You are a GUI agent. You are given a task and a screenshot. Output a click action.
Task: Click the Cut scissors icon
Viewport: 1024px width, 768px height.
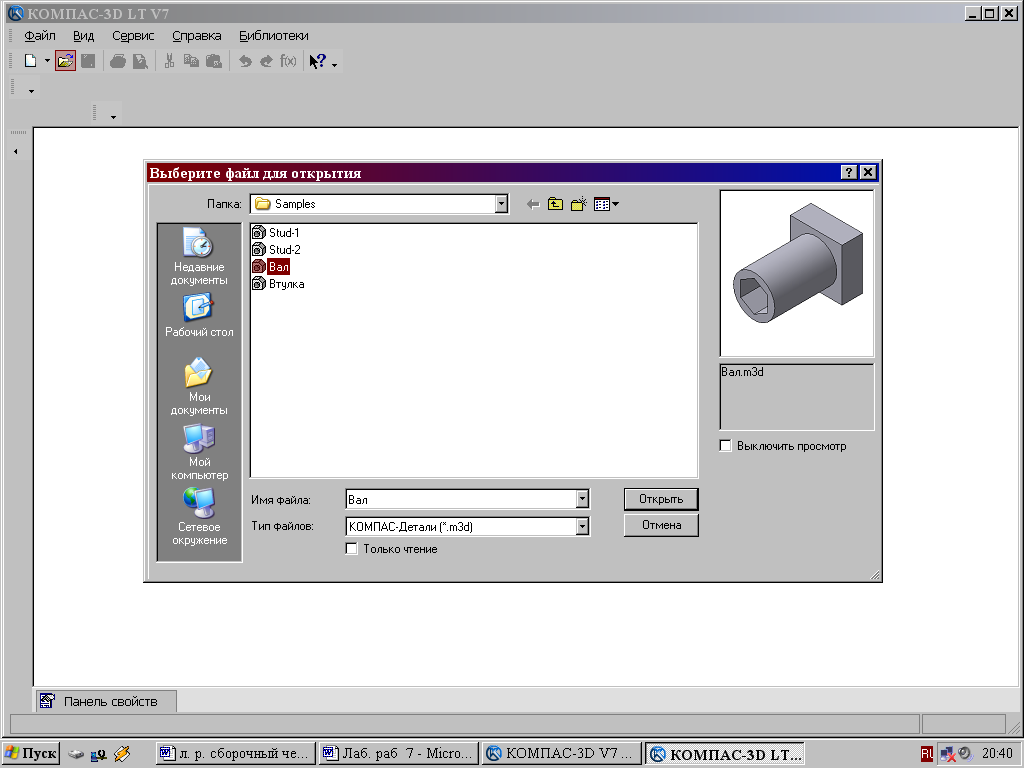(x=169, y=61)
